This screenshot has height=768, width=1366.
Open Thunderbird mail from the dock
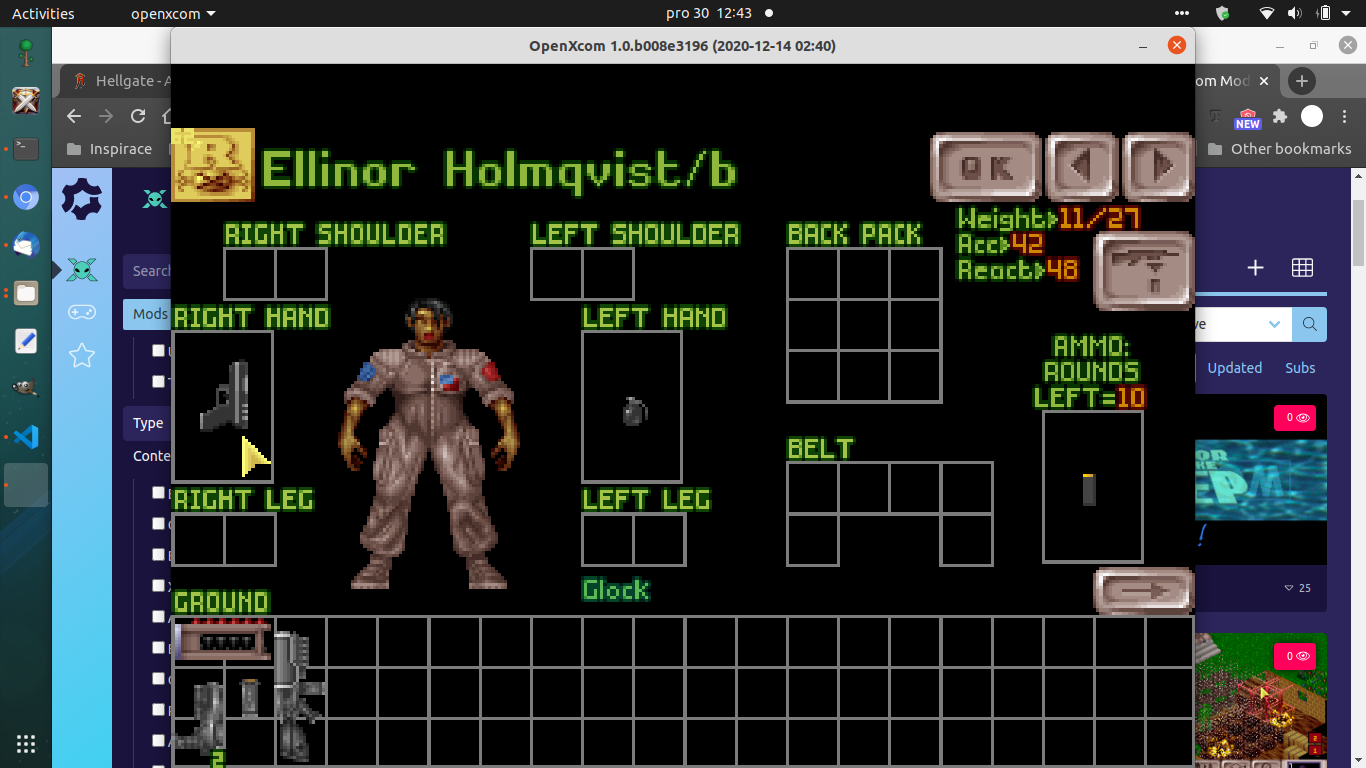(x=26, y=246)
